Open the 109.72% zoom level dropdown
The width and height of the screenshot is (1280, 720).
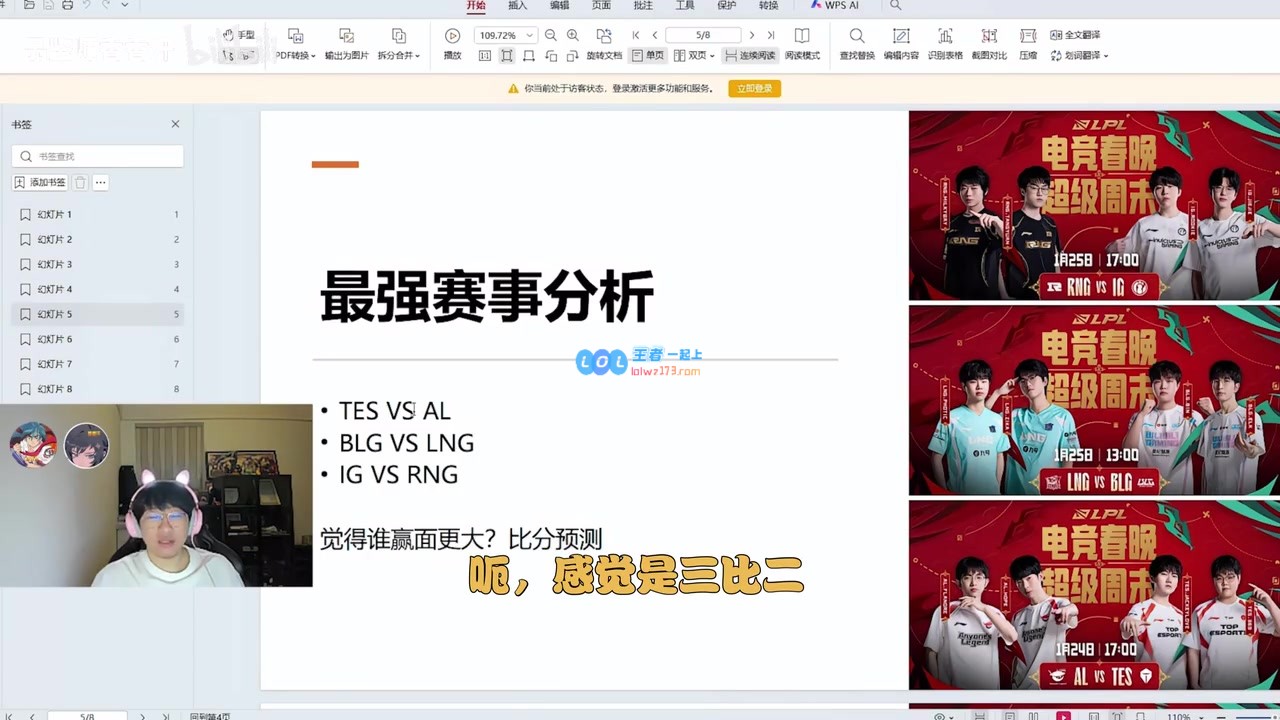(529, 35)
